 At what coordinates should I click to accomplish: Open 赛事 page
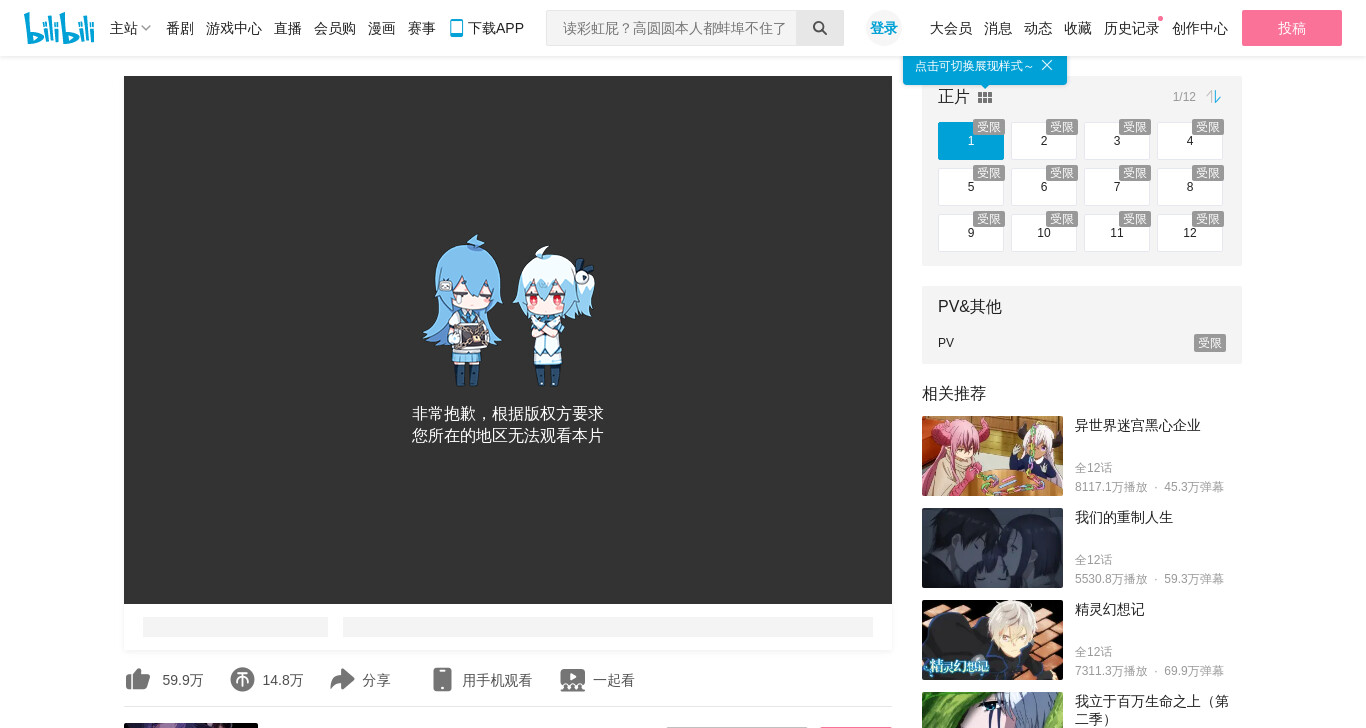pyautogui.click(x=422, y=28)
